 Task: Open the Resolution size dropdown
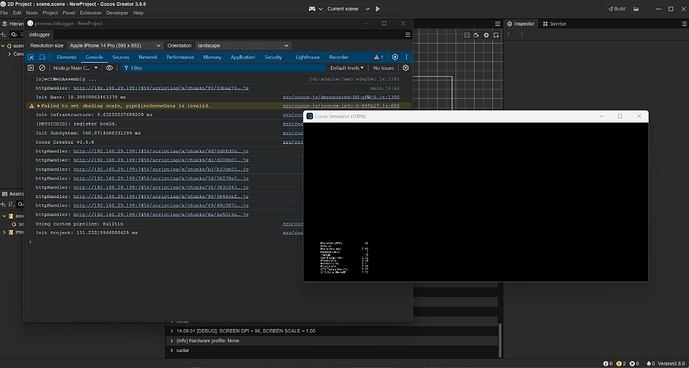[x=115, y=46]
